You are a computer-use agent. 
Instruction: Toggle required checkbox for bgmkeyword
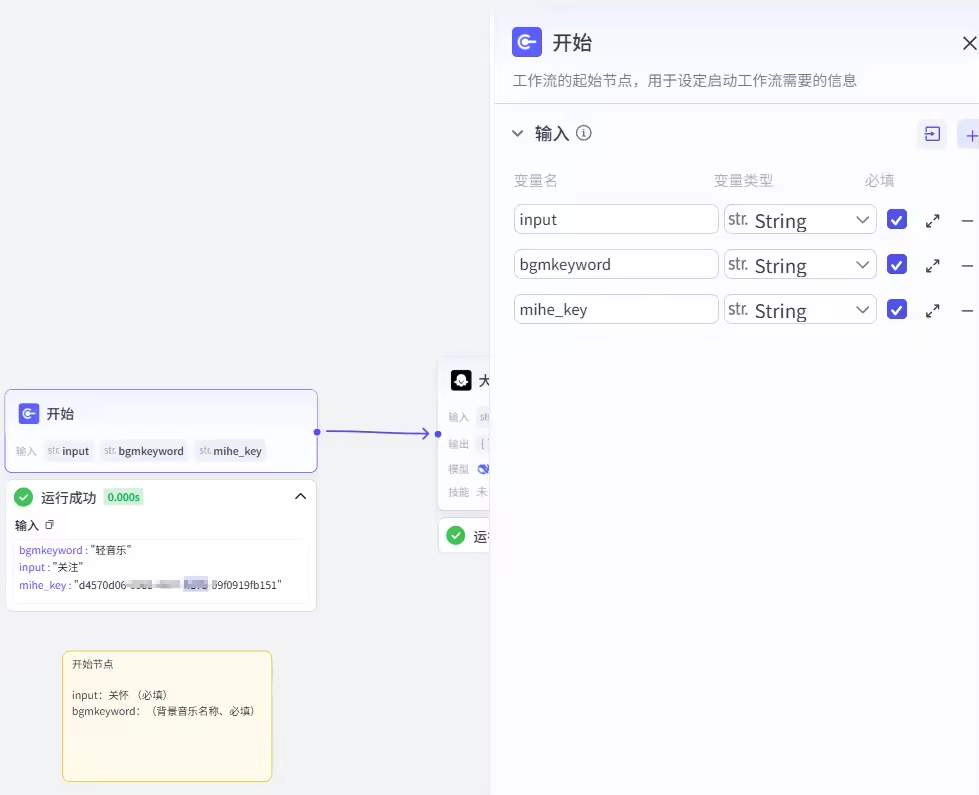(897, 265)
